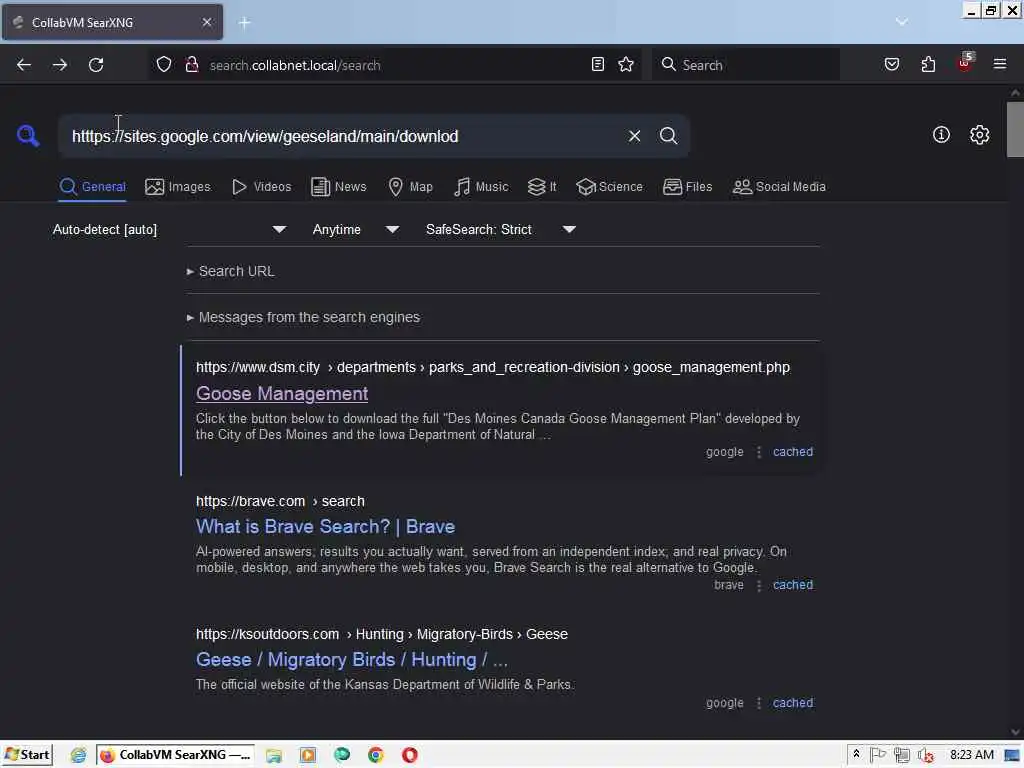Open cached copy of Goose Management
Viewport: 1024px width, 768px height.
[793, 452]
